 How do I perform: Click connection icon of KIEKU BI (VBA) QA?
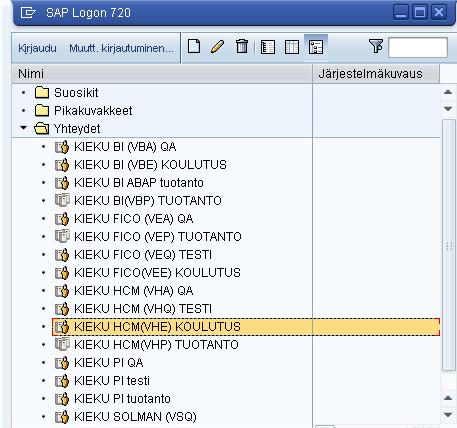pyautogui.click(x=62, y=147)
